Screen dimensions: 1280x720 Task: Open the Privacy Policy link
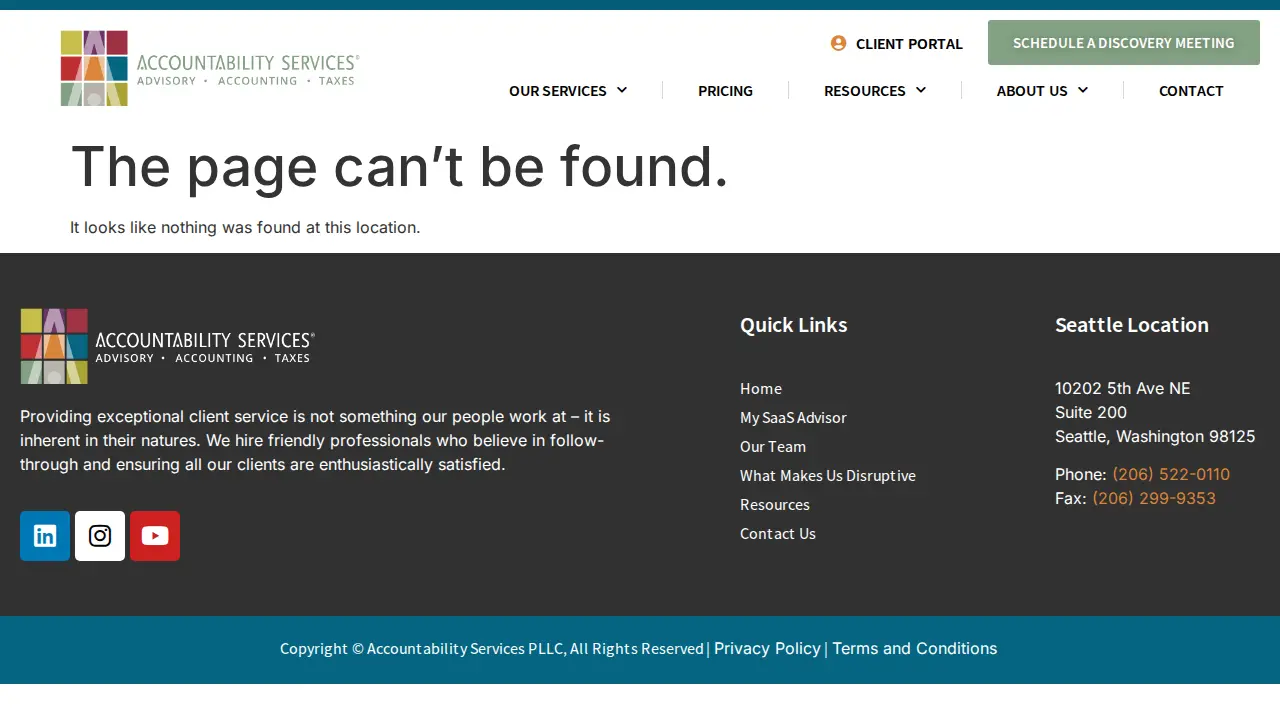click(x=767, y=648)
